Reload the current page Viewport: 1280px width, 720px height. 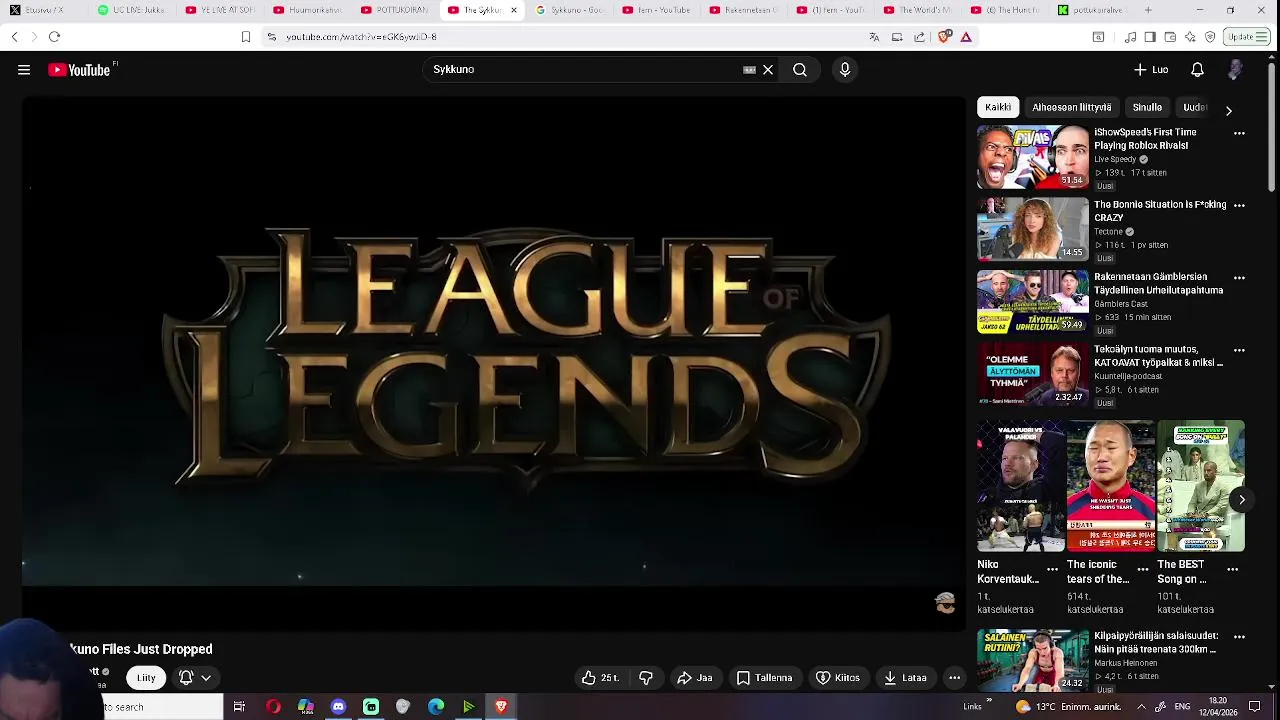click(x=54, y=37)
